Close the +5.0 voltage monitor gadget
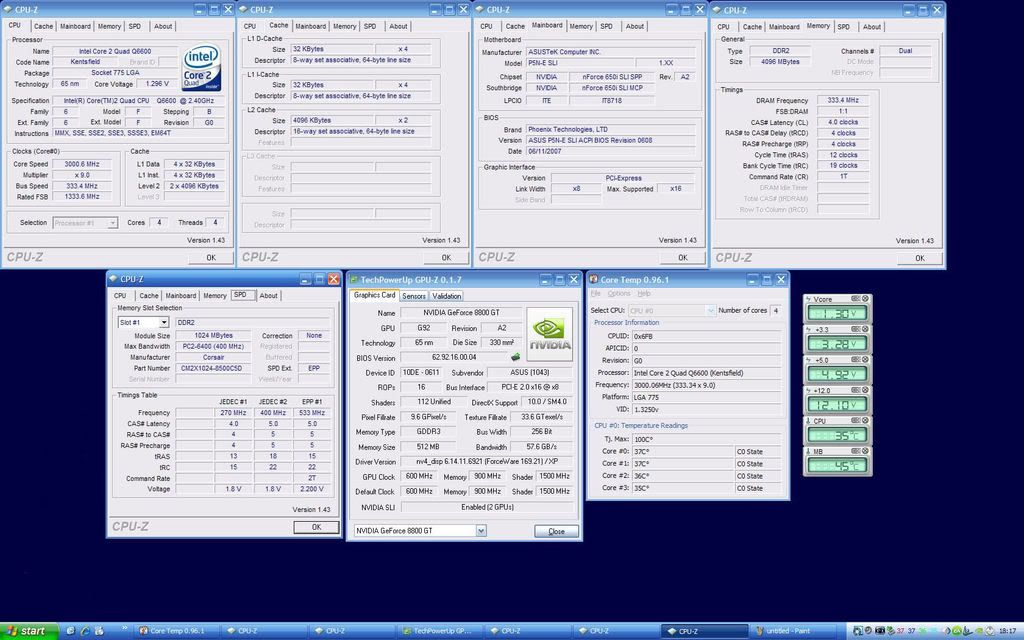Image resolution: width=1024 pixels, height=640 pixels. 865,360
